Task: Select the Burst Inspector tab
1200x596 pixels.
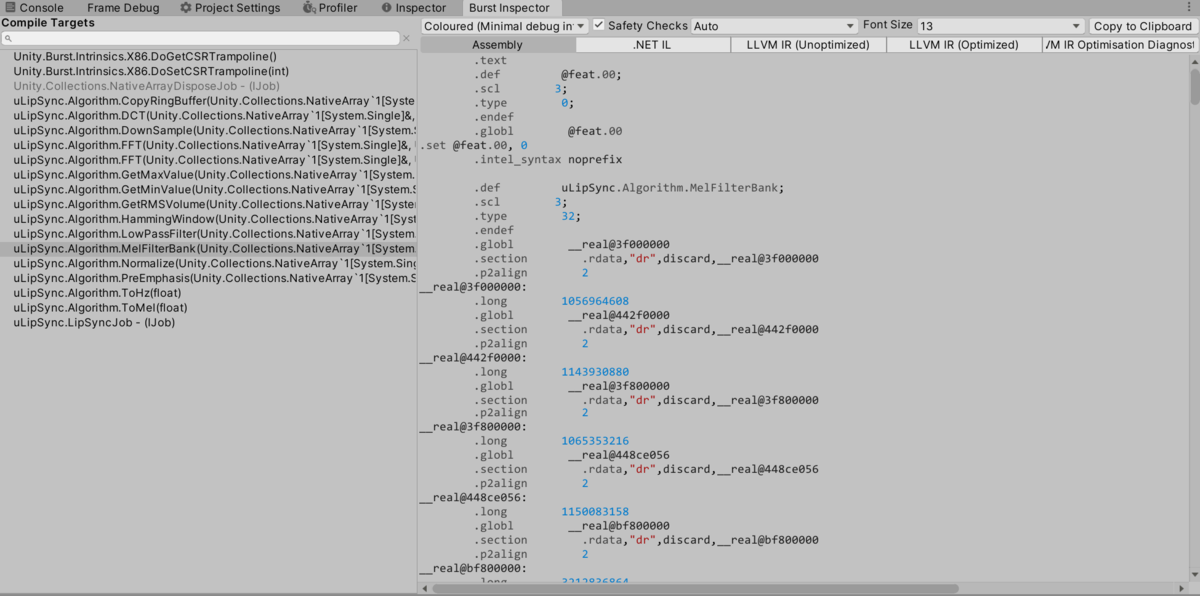Action: [x=509, y=8]
